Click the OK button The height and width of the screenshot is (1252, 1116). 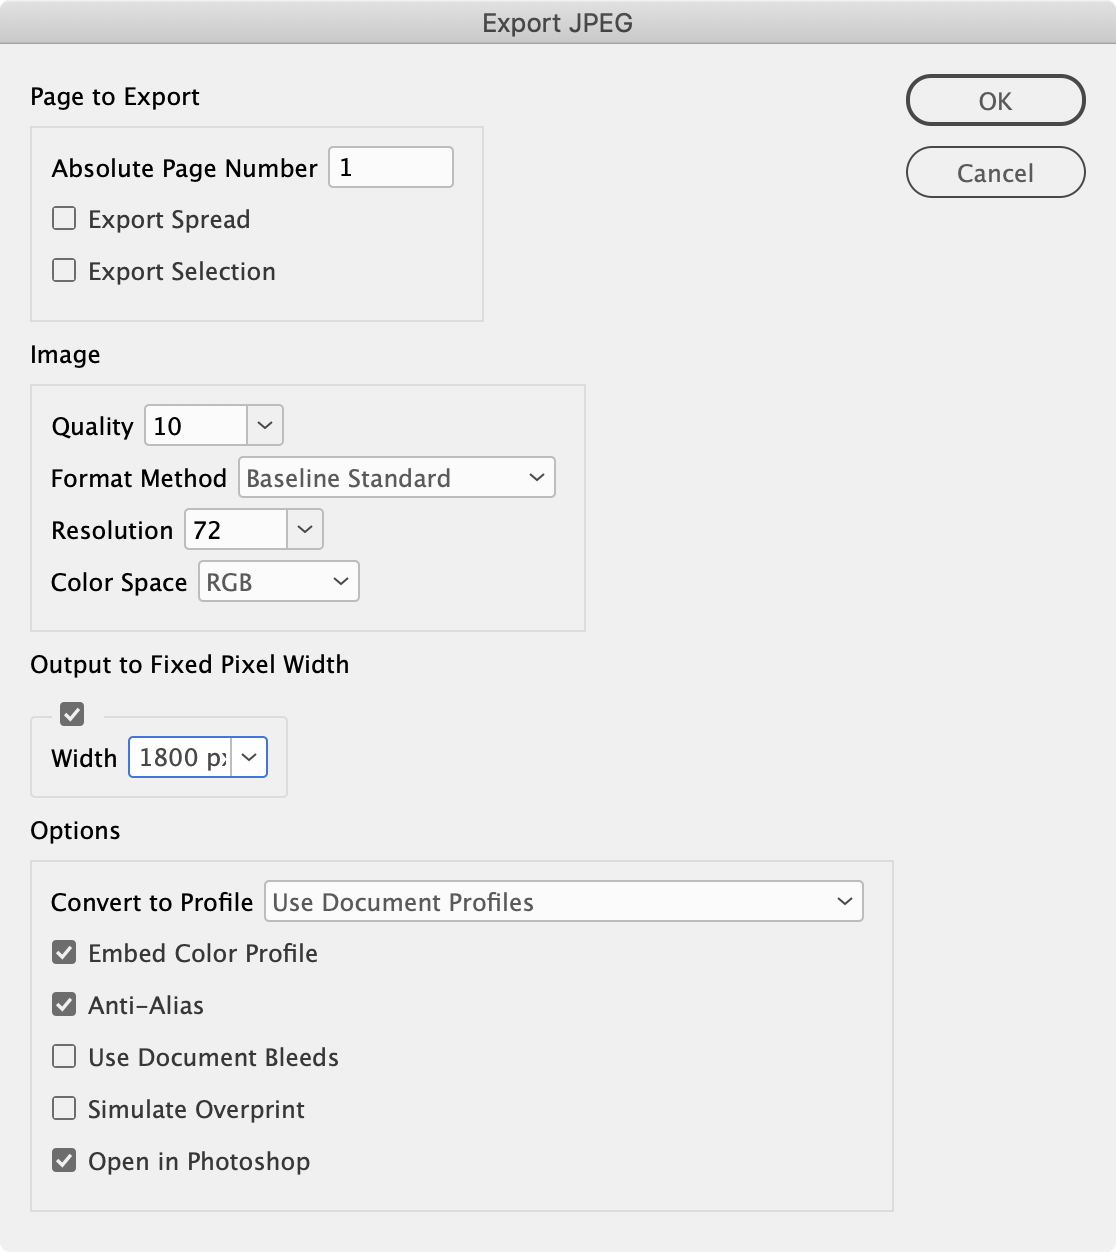995,100
